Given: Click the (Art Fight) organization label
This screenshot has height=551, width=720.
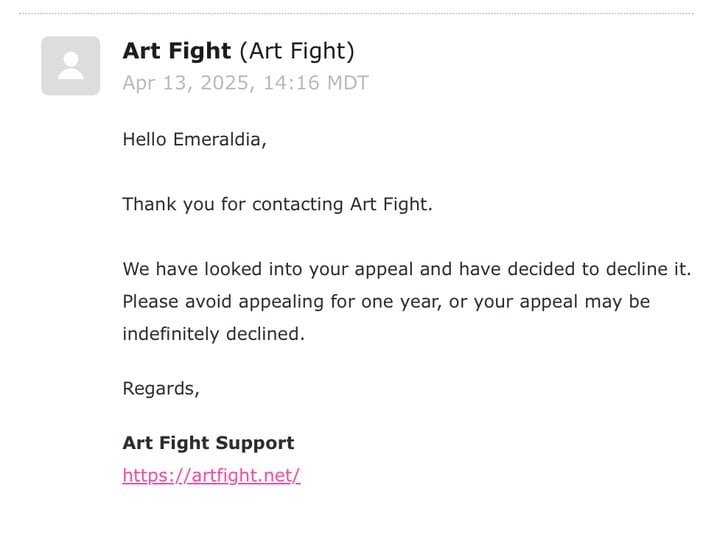Looking at the screenshot, I should (x=297, y=51).
